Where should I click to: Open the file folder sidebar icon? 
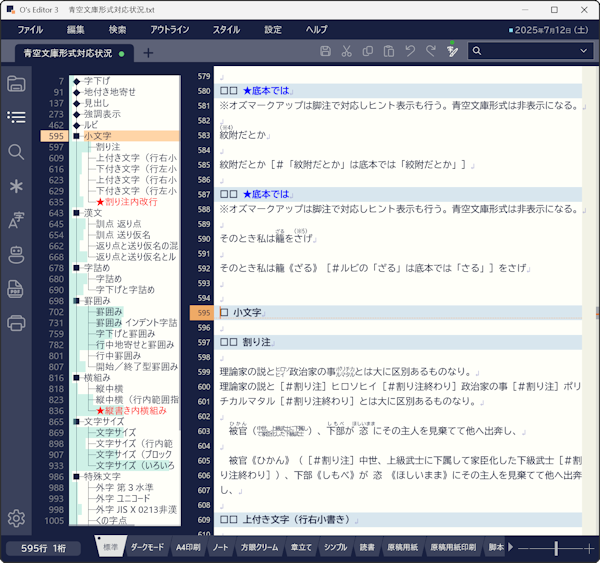point(16,83)
